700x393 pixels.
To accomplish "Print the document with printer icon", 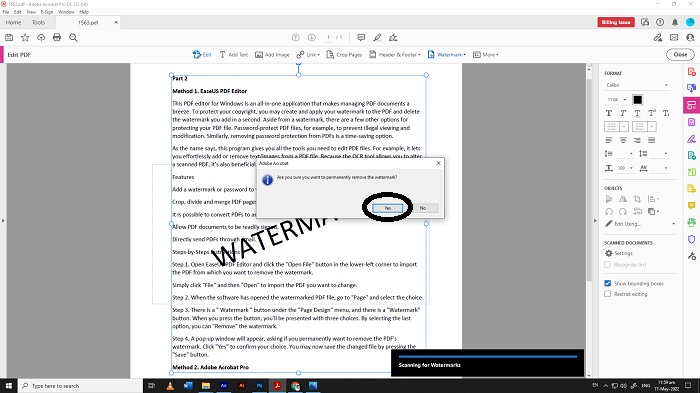I will [57, 38].
